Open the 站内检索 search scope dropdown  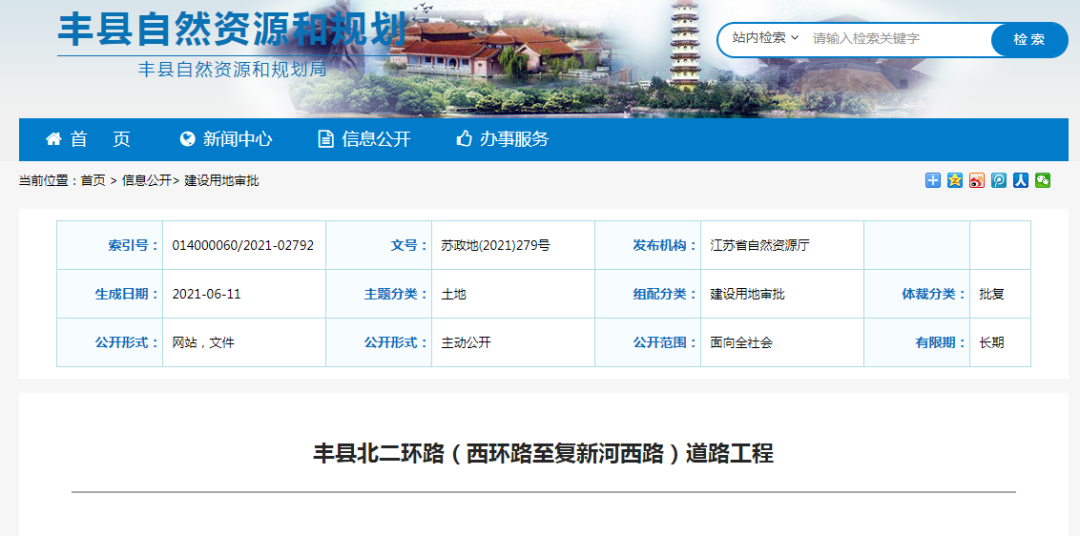point(765,38)
